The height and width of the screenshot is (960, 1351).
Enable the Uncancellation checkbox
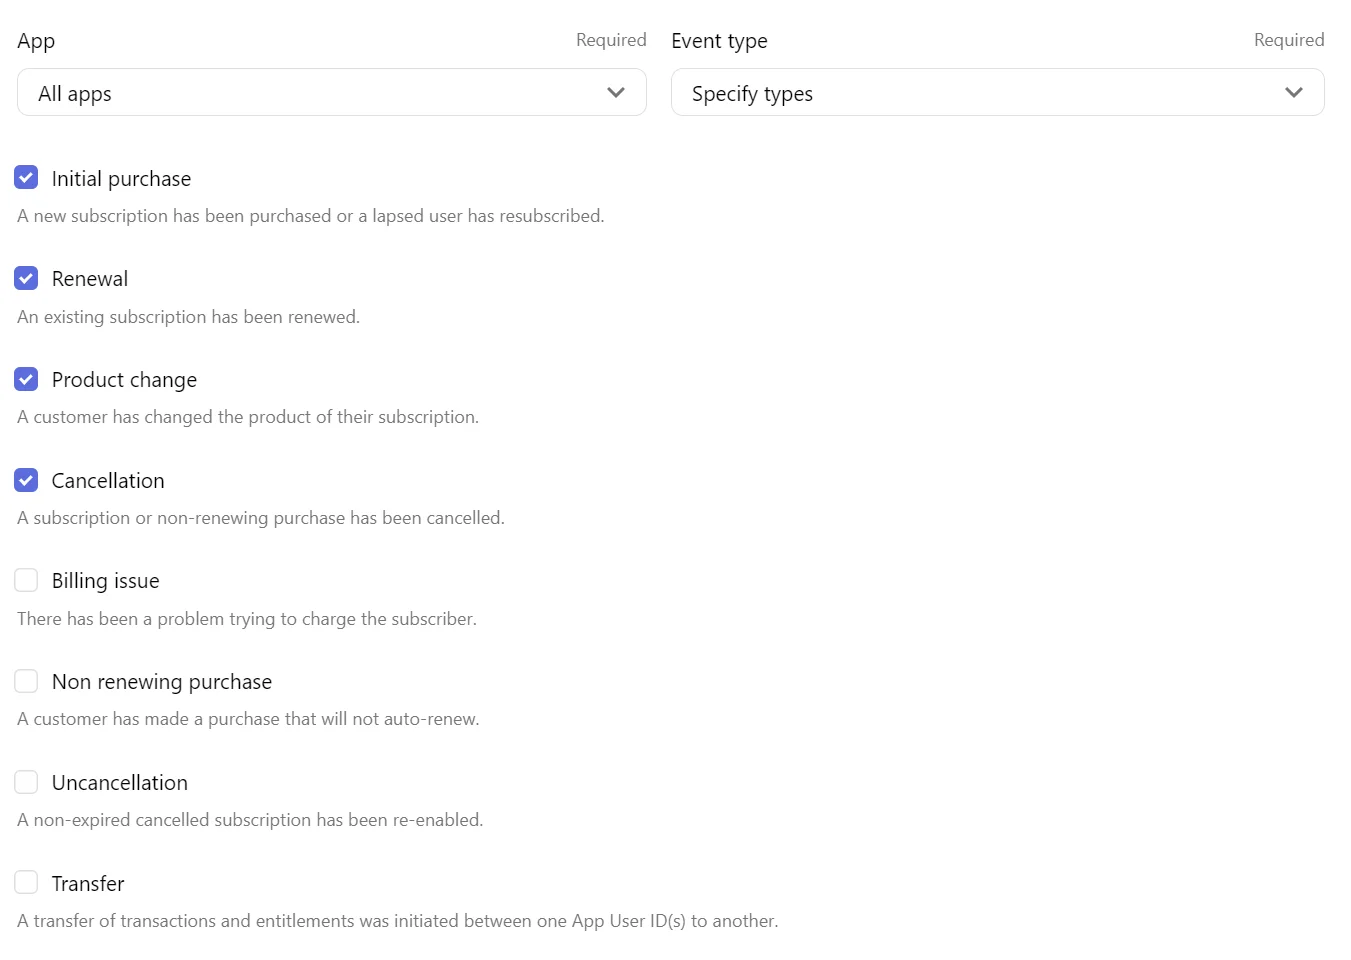[x=26, y=782]
